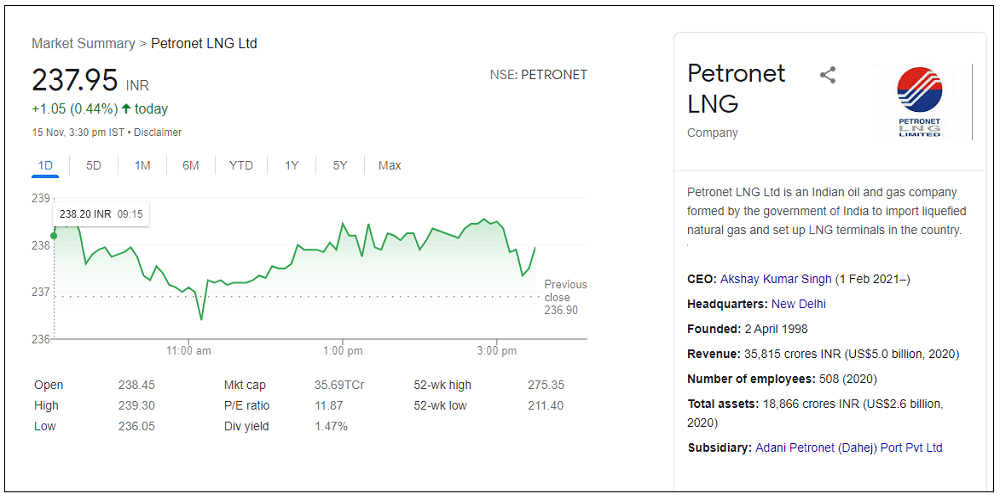The width and height of the screenshot is (1000, 500).
Task: Click the 3:00 pm axis label
Action: (x=497, y=351)
